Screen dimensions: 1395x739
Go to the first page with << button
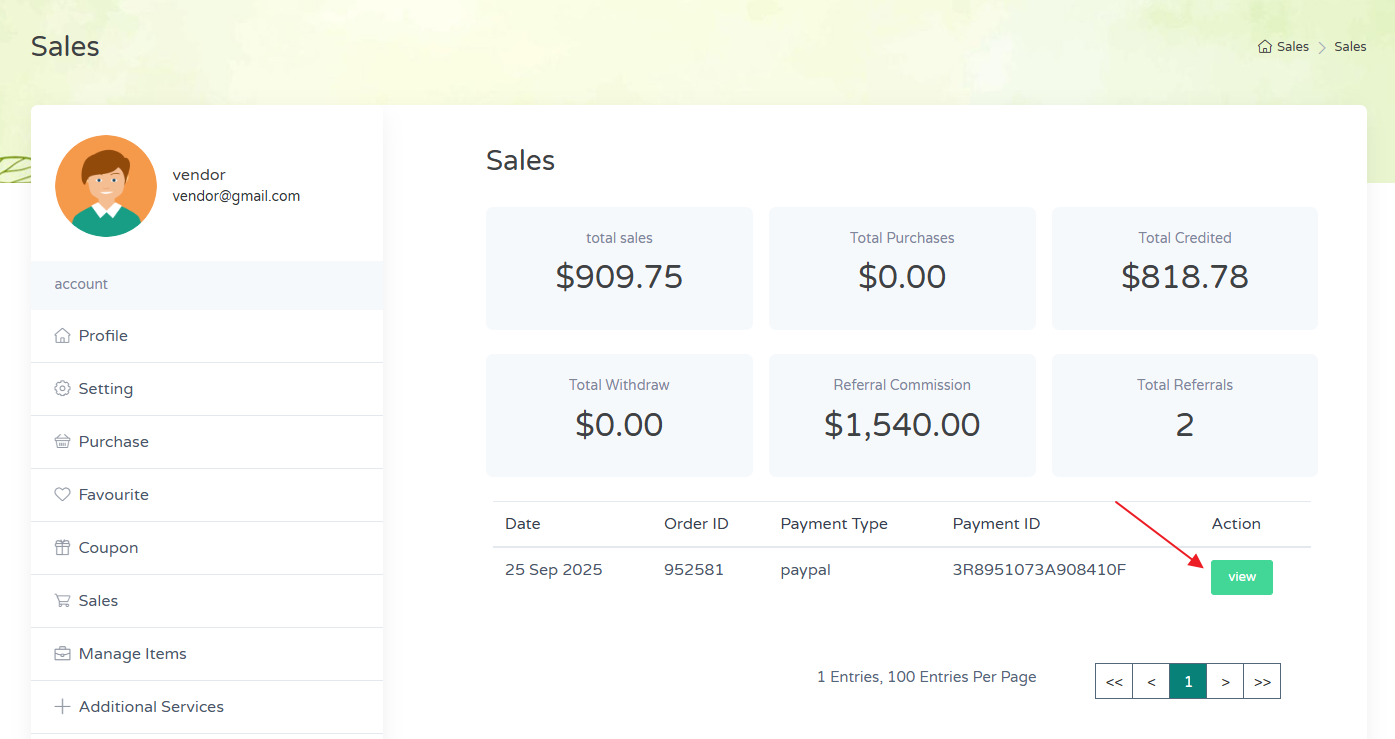tap(1114, 682)
